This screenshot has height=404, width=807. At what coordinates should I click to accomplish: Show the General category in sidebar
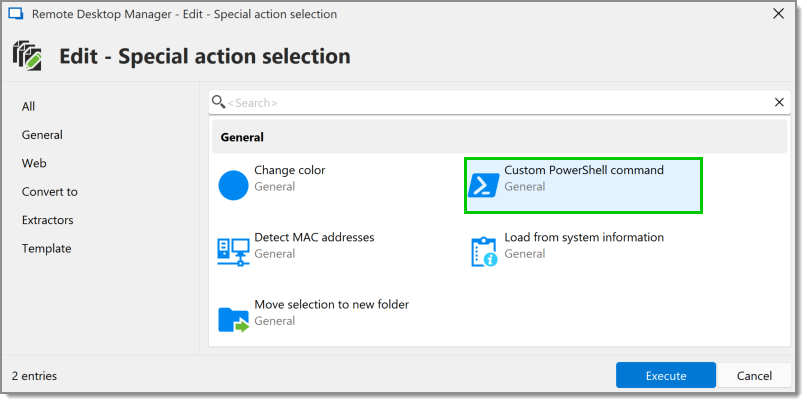[42, 135]
